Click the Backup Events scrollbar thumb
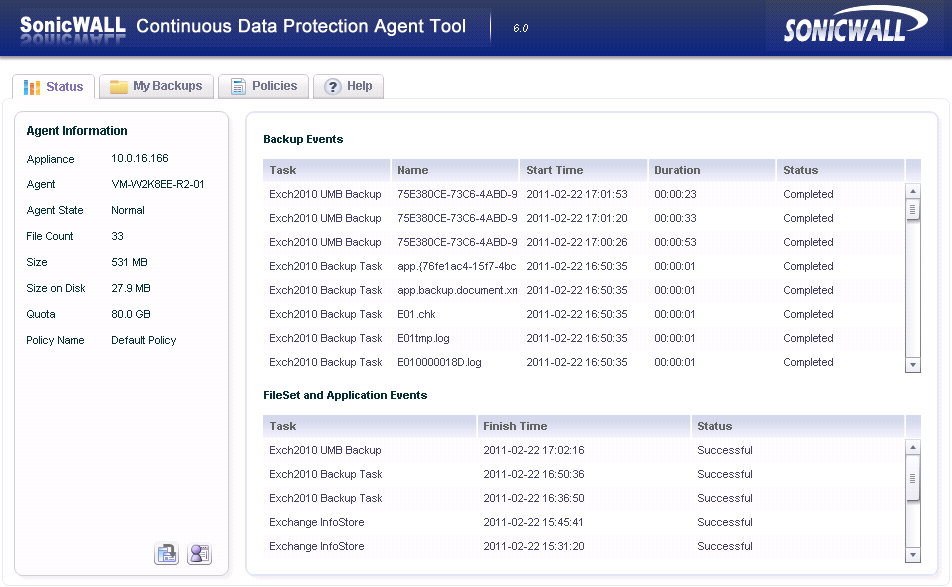The height and width of the screenshot is (587, 952). point(913,210)
